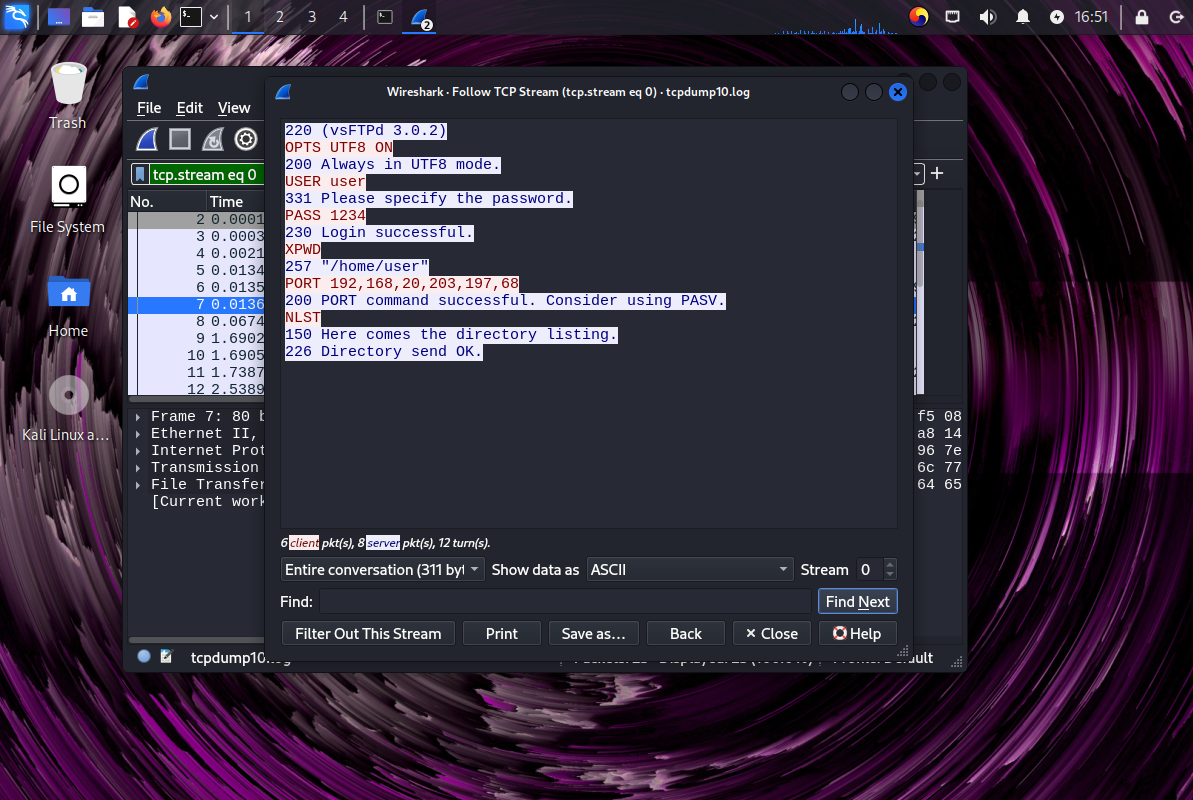Click the Find Next button
This screenshot has height=800, width=1193.
[857, 601]
